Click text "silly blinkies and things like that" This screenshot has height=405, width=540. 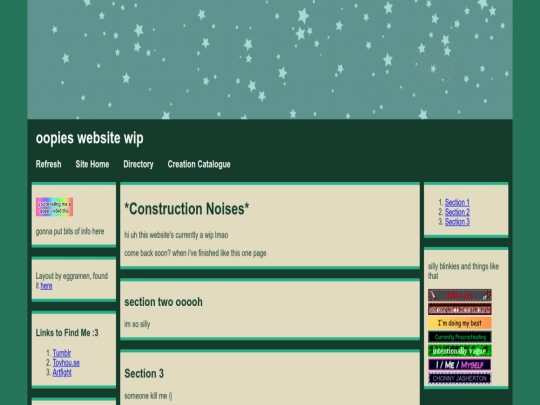tap(463, 271)
